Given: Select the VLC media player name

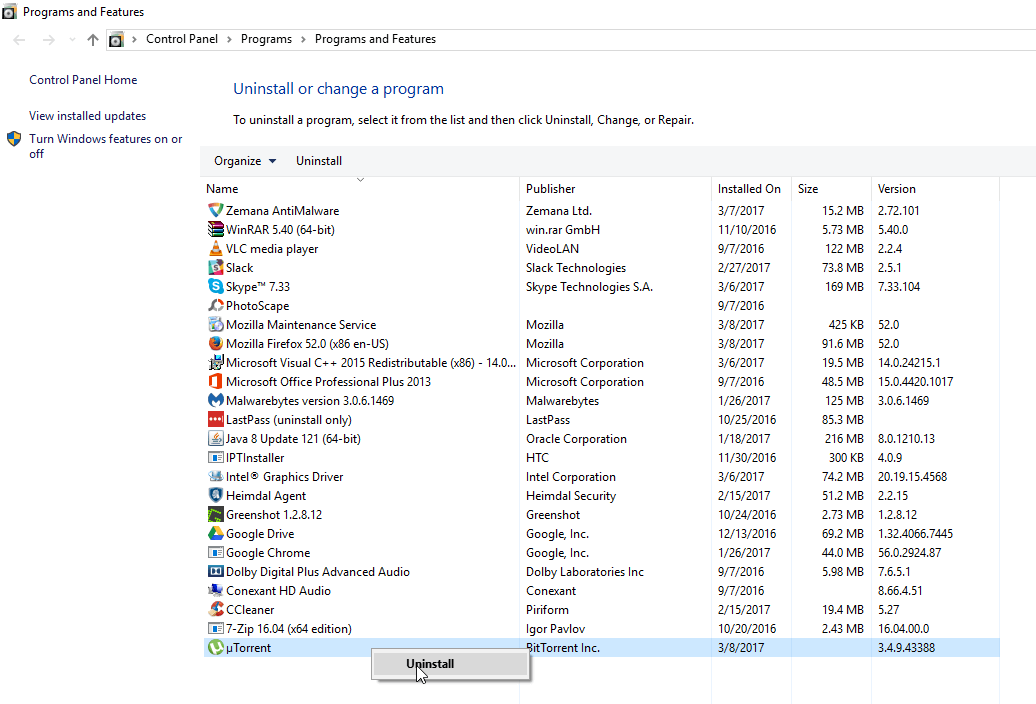Looking at the screenshot, I should tap(272, 249).
